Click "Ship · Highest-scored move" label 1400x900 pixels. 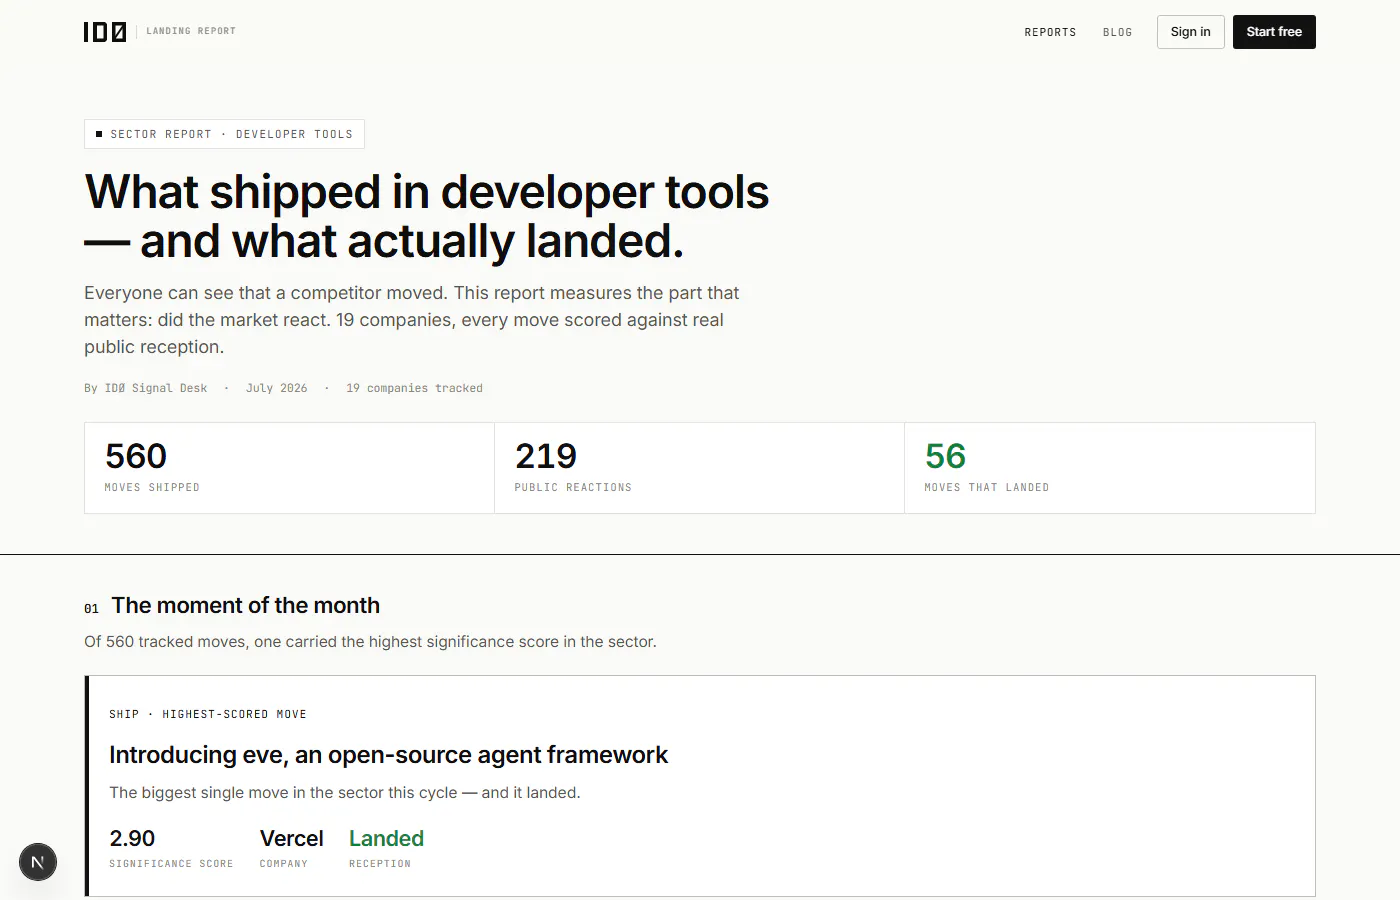pyautogui.click(x=208, y=714)
